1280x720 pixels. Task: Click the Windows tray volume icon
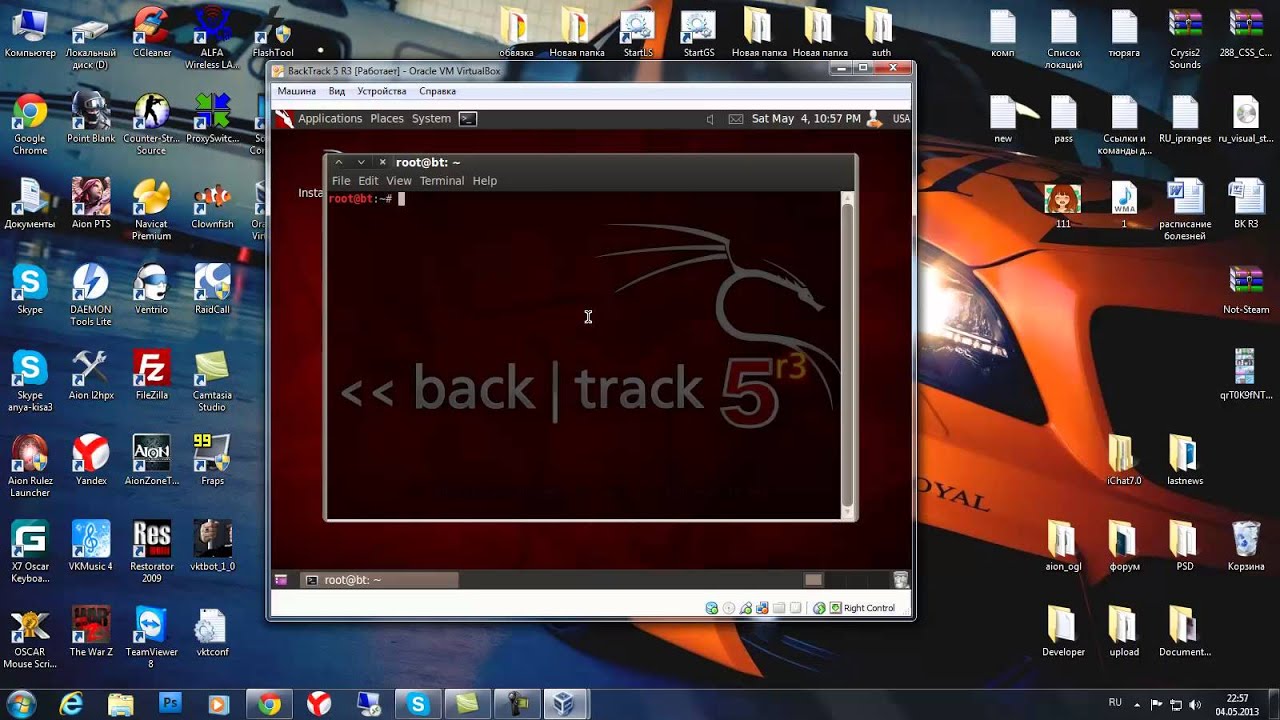coord(1196,704)
